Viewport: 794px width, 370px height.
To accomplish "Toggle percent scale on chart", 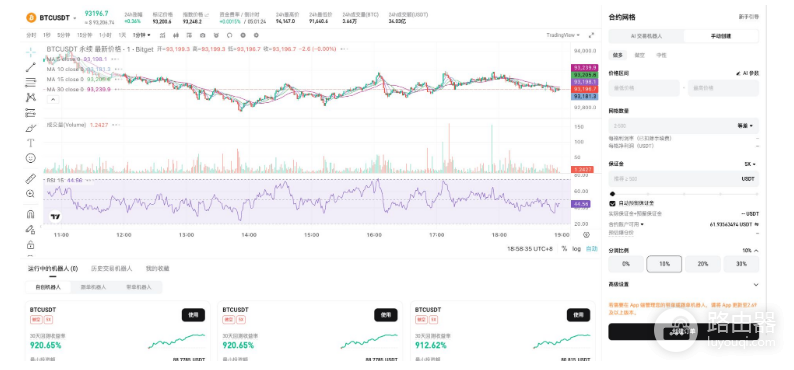I will (564, 249).
